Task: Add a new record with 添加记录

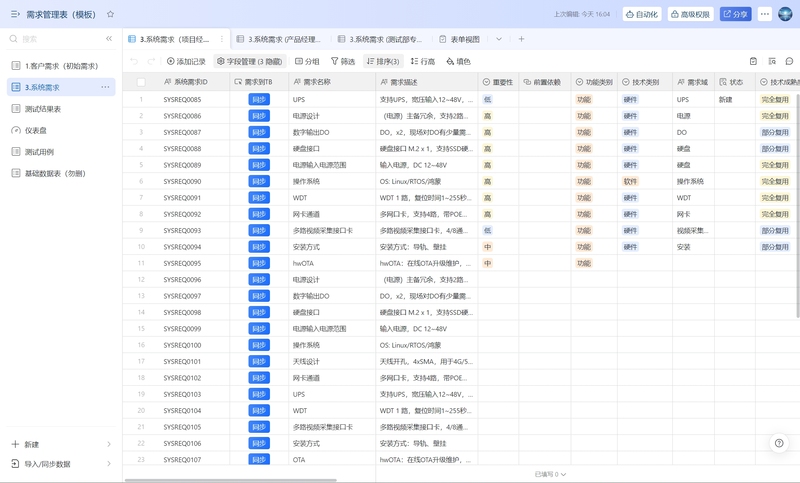Action: point(186,61)
